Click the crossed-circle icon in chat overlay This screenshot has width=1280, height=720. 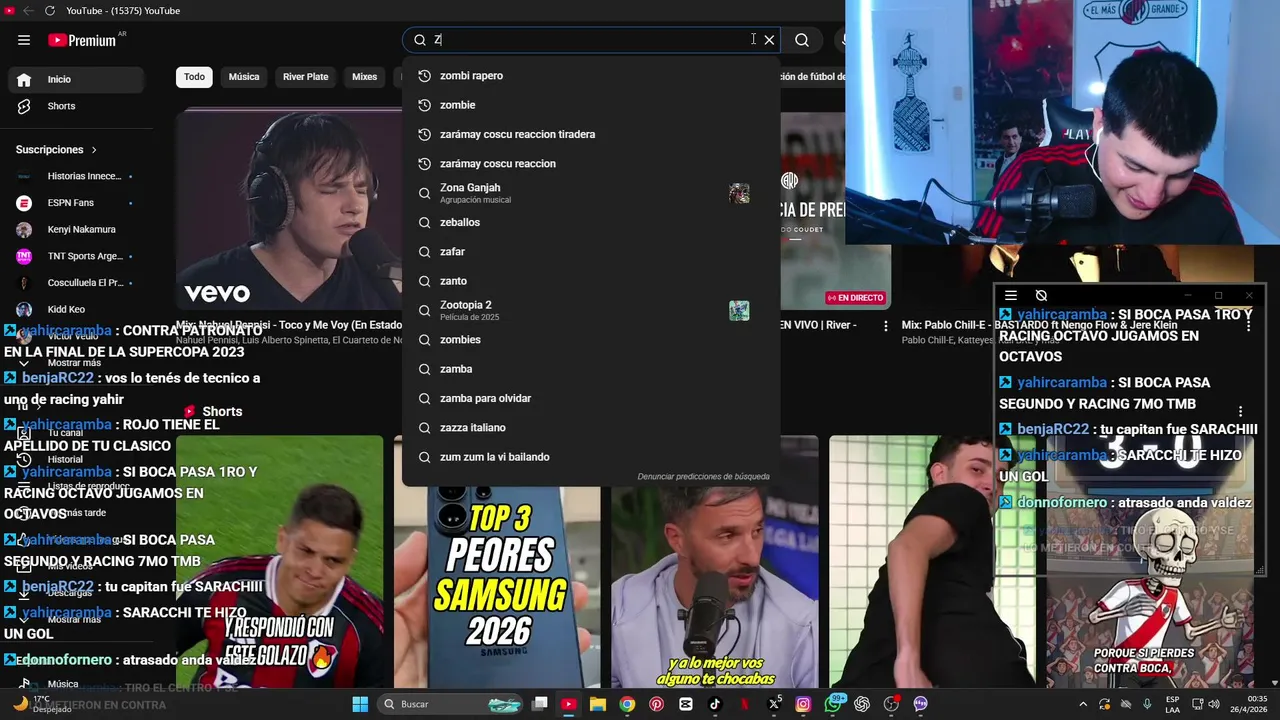coord(1041,295)
